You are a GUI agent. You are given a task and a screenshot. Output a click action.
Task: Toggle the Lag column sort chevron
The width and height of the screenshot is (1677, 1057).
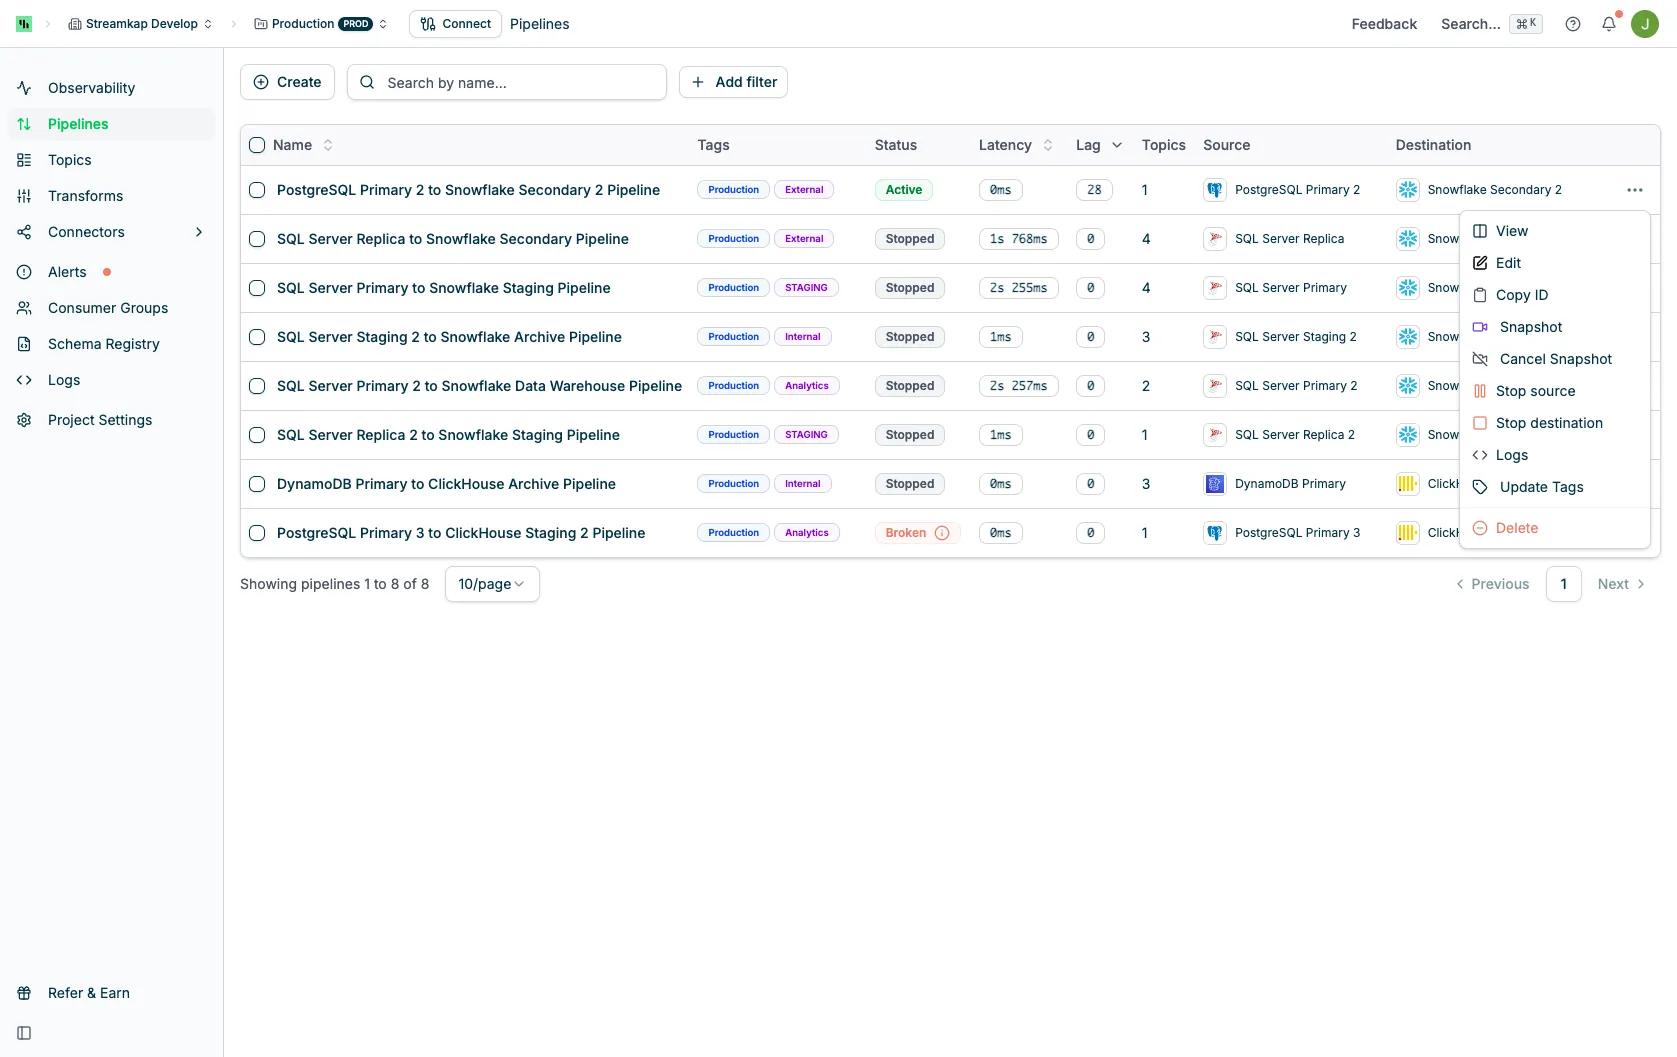pos(1117,145)
